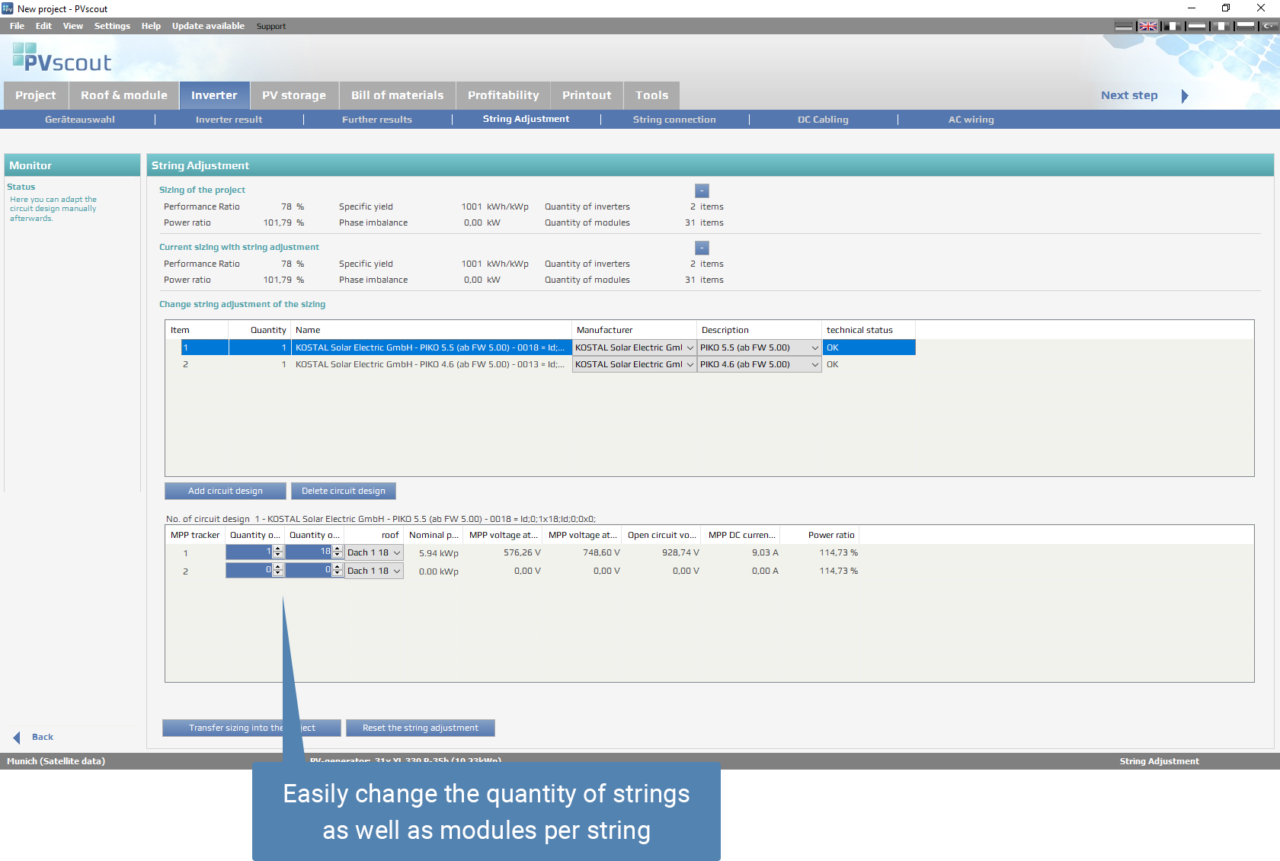The height and width of the screenshot is (861, 1280).
Task: Click the Add circuit design button
Action: point(225,491)
